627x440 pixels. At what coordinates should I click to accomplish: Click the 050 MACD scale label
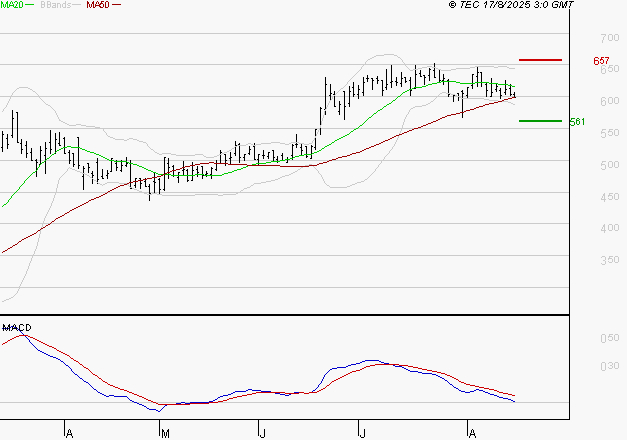coord(609,340)
